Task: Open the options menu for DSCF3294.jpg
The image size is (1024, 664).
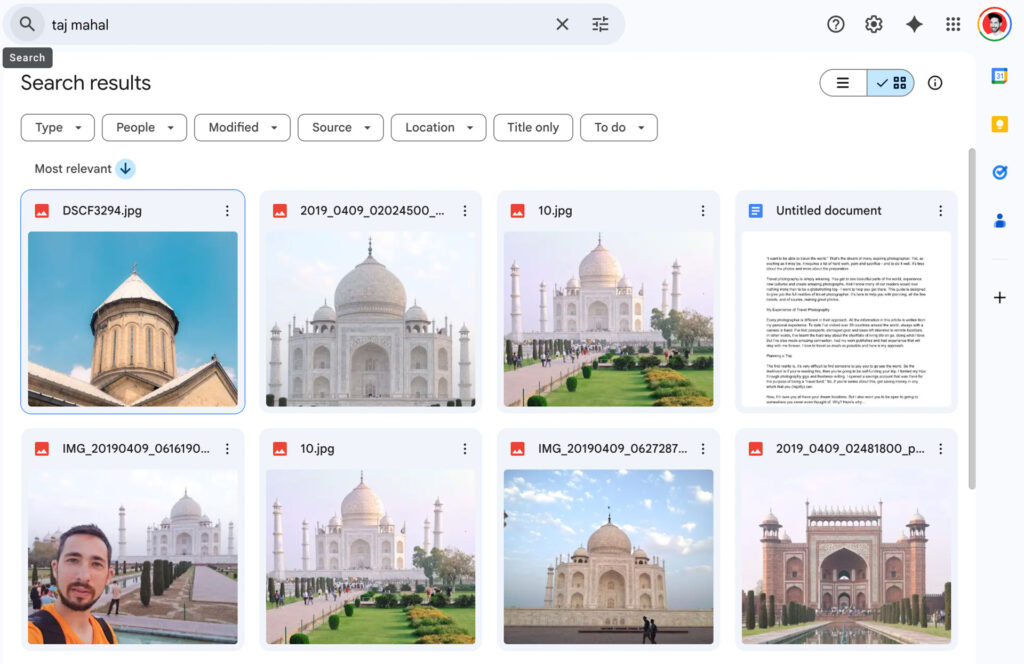Action: click(227, 211)
